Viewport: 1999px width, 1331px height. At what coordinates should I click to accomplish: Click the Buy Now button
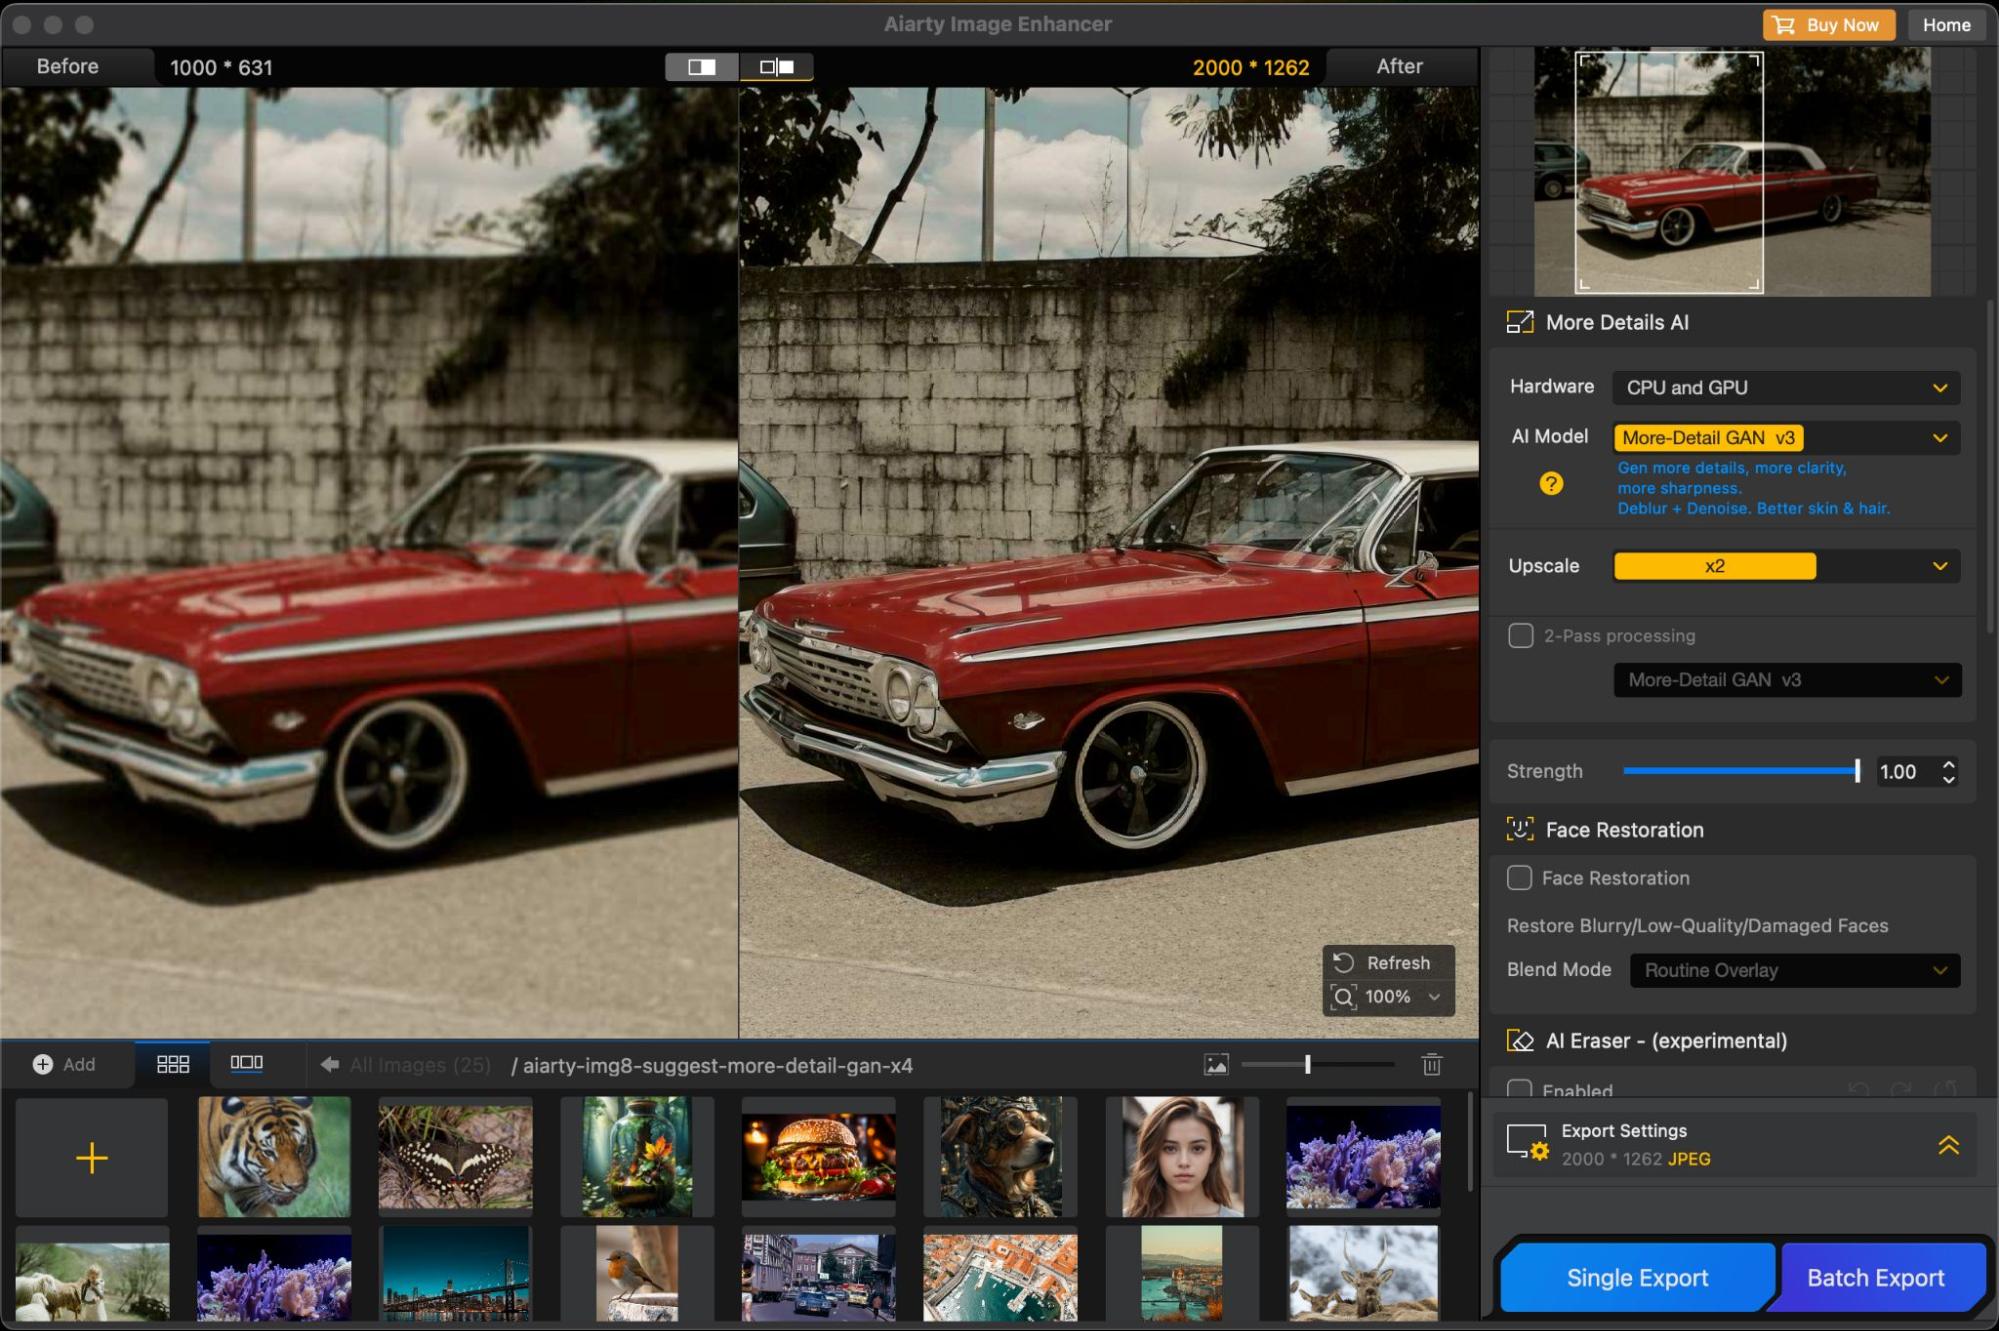(1828, 25)
